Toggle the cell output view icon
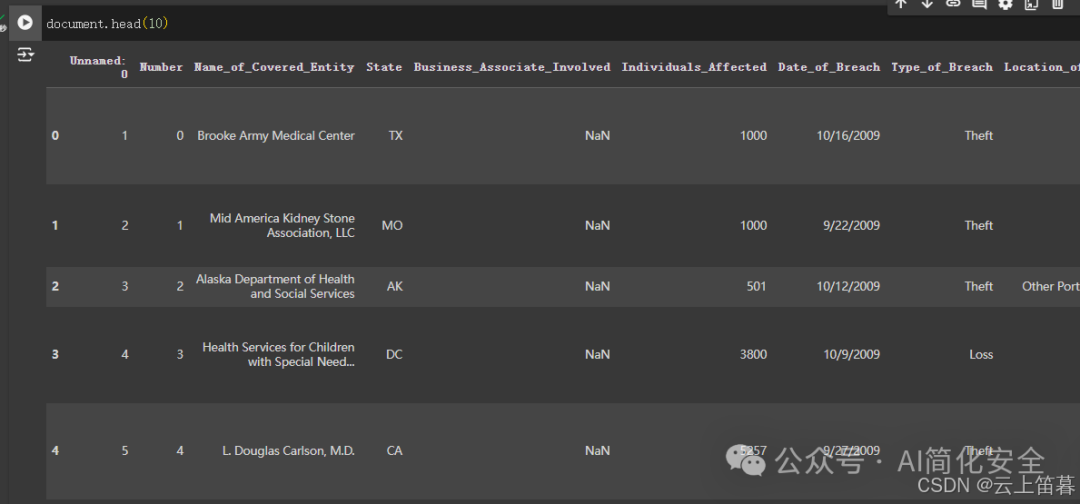 (25, 54)
